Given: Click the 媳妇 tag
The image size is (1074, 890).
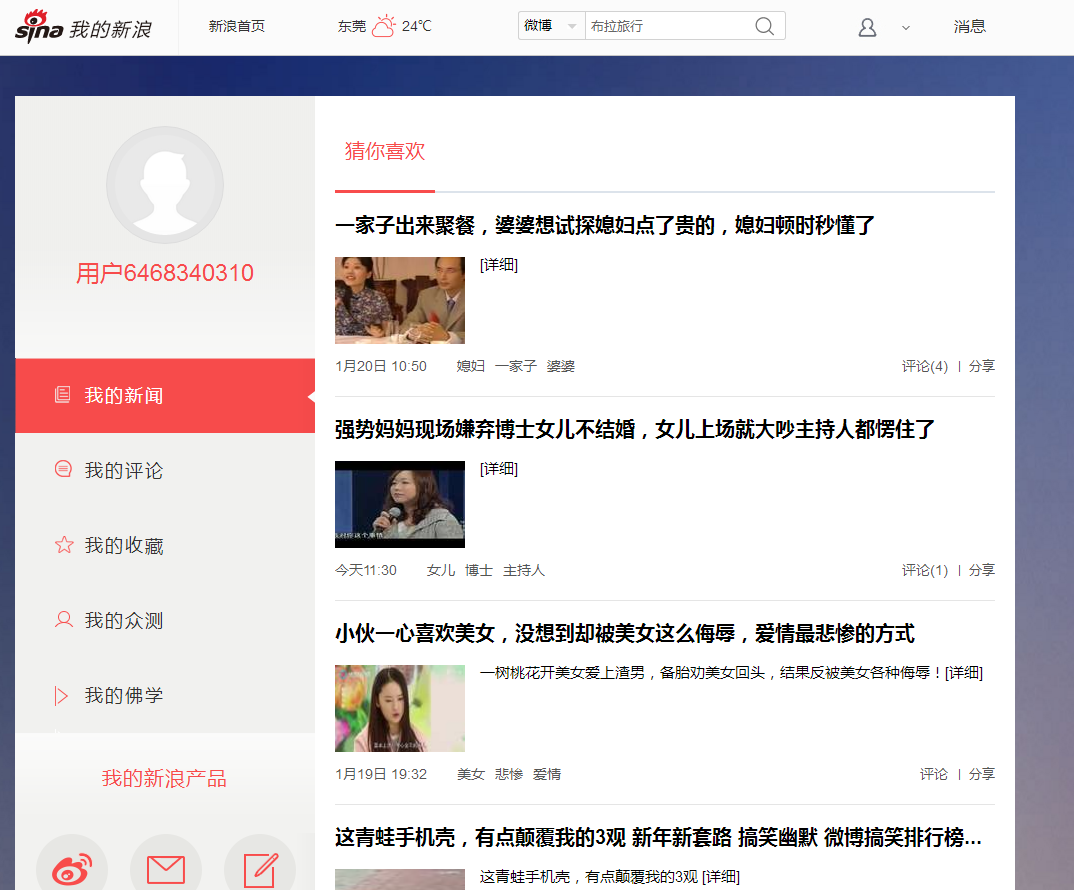Looking at the screenshot, I should coord(471,367).
